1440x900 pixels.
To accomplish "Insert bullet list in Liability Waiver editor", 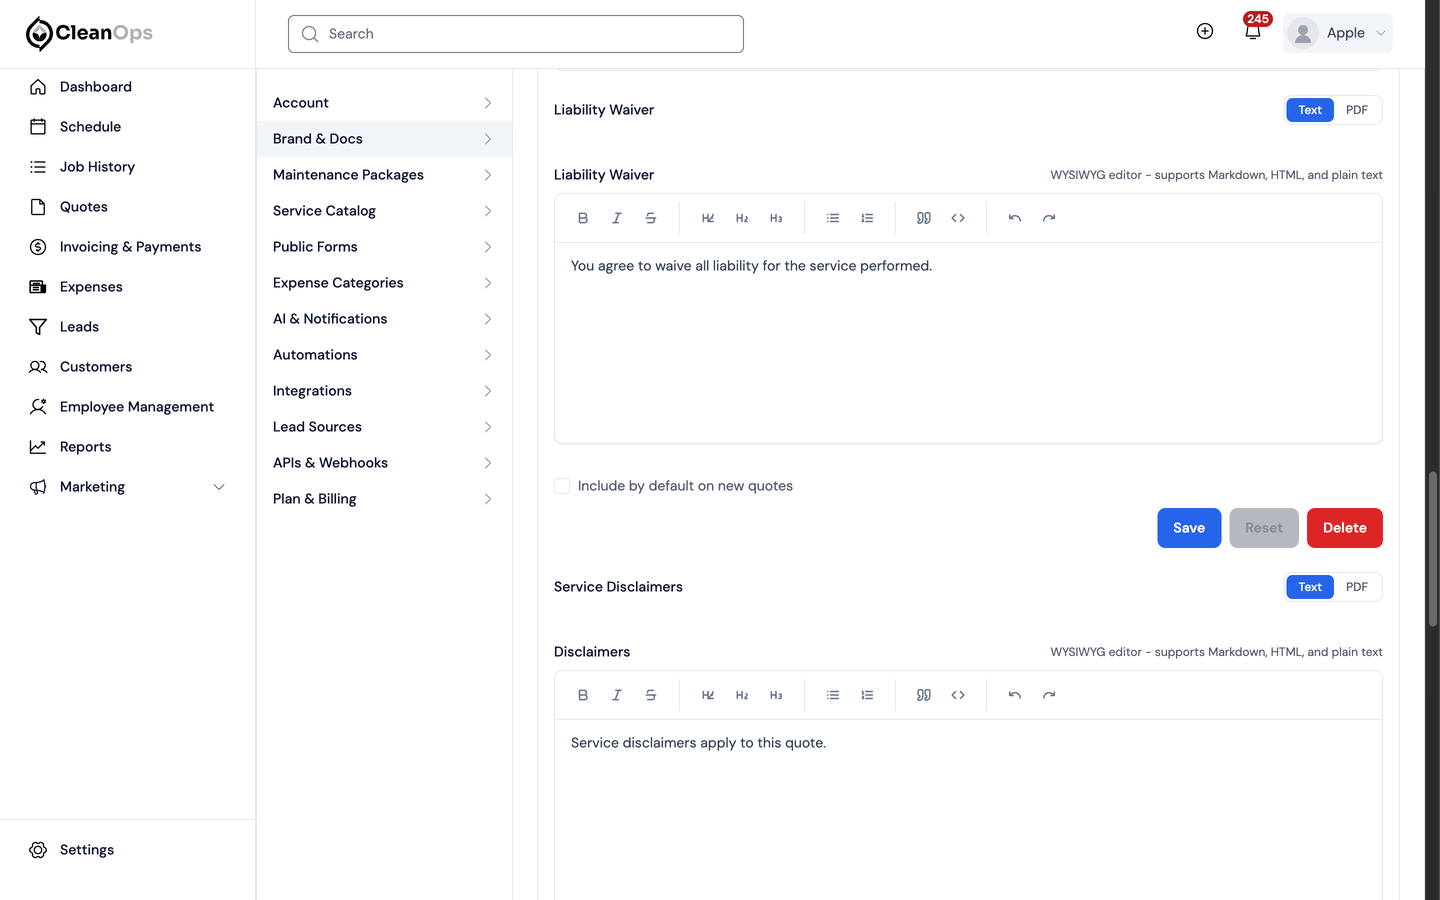I will 833,218.
